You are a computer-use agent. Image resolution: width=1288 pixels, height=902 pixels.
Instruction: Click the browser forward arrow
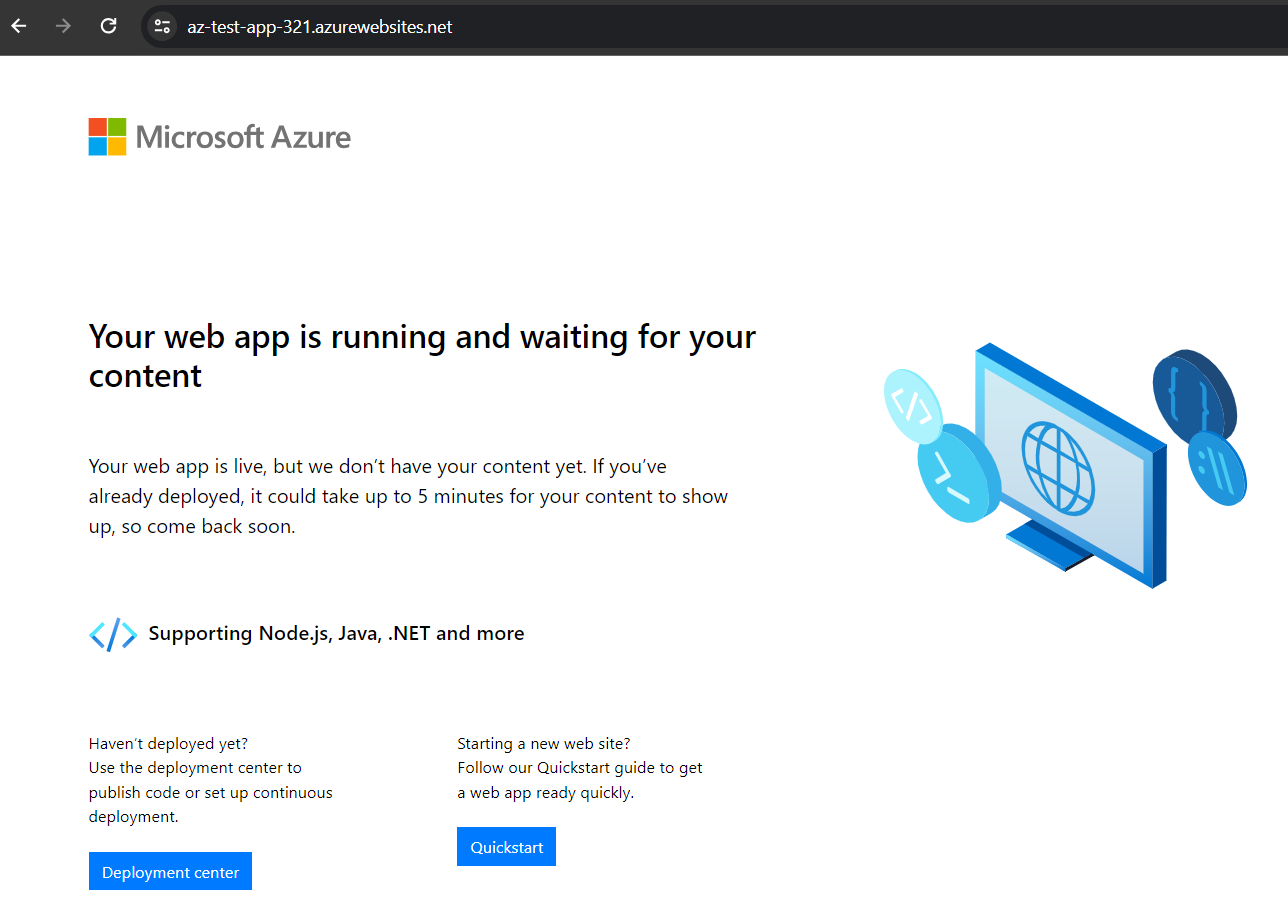[64, 27]
